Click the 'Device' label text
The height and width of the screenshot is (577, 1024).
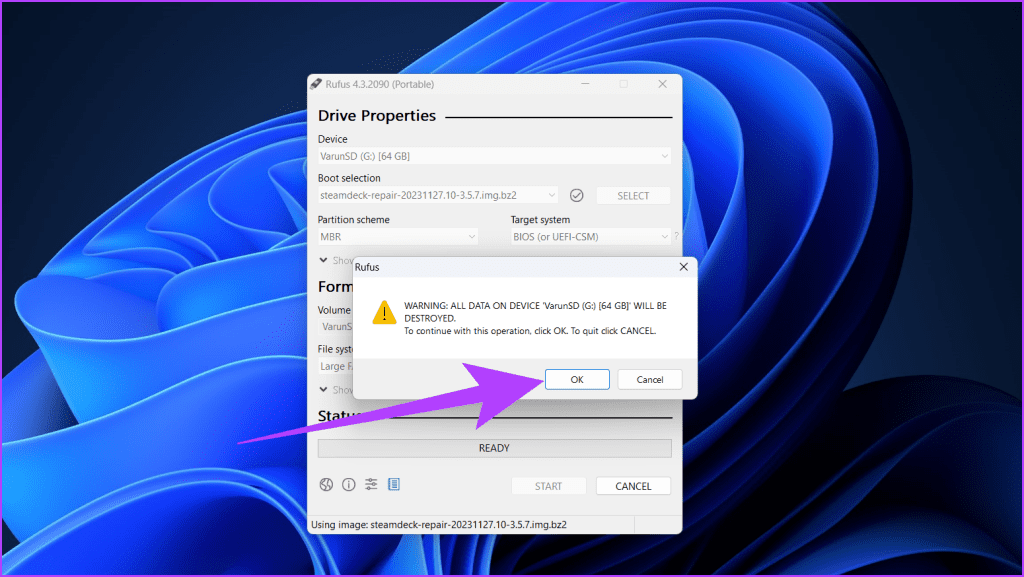(332, 139)
